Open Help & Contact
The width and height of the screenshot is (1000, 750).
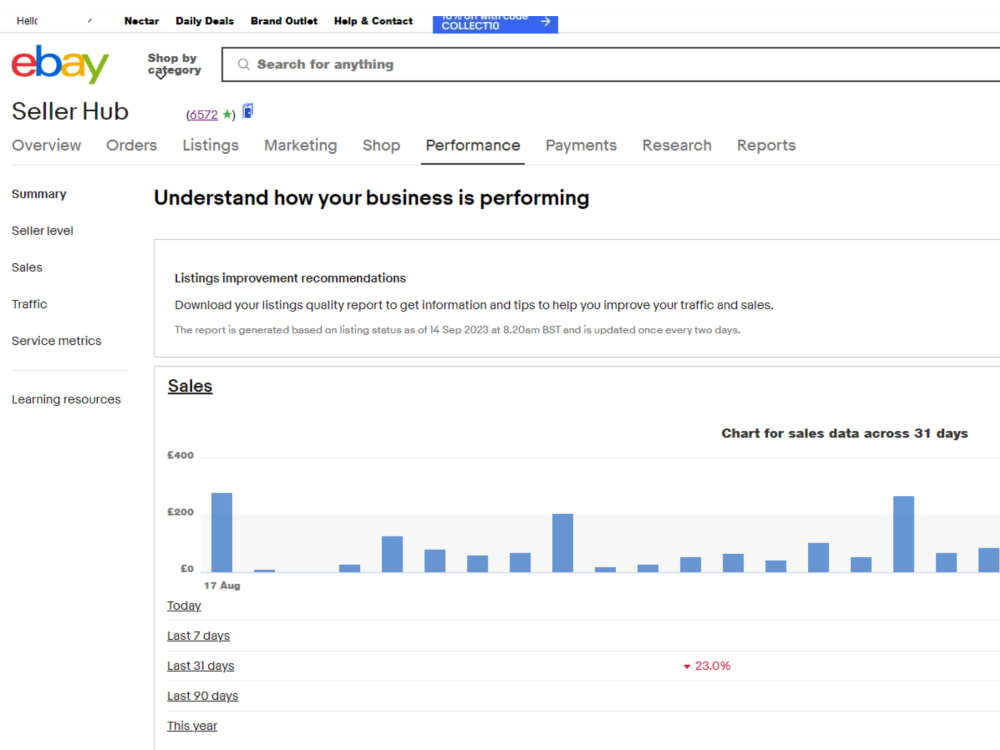coord(373,20)
